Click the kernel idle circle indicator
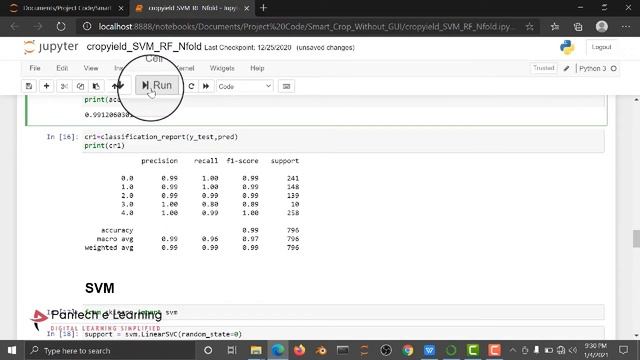The width and height of the screenshot is (640, 360). [x=613, y=69]
